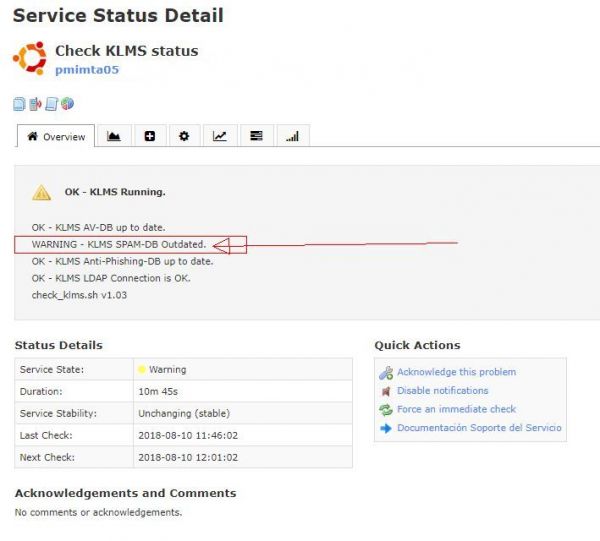Open Documentación Soporte del Servicio link

click(479, 428)
